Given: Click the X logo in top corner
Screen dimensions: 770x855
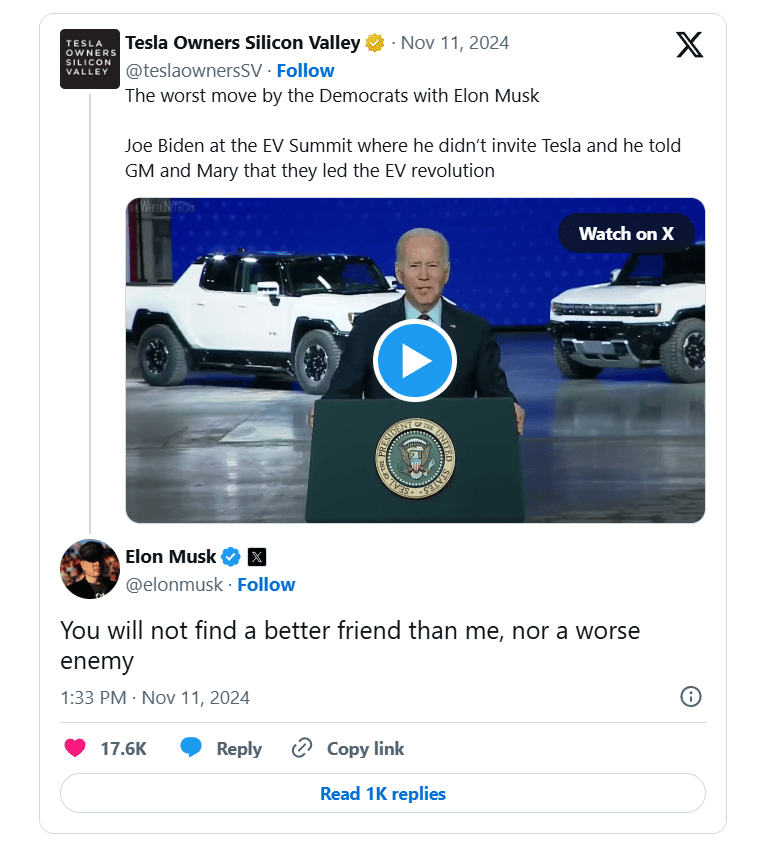Looking at the screenshot, I should 689,45.
